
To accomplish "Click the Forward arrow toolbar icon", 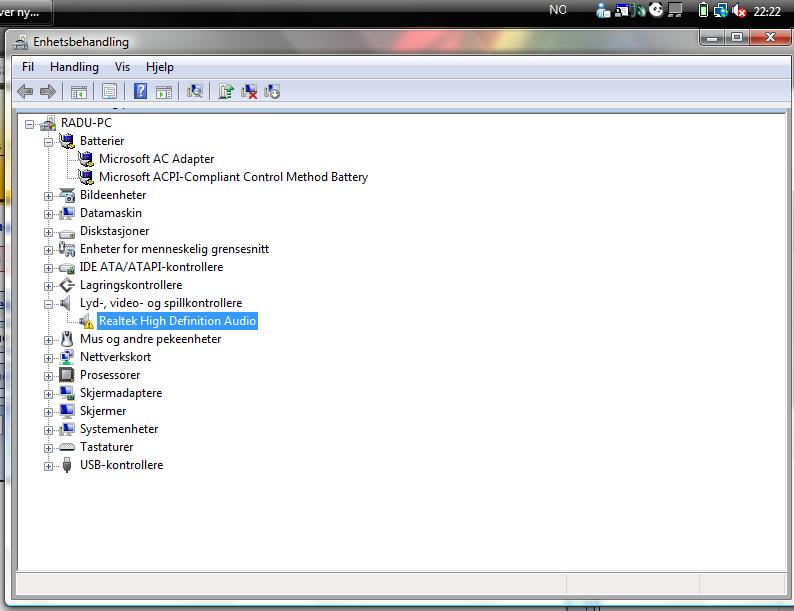I will (x=48, y=92).
